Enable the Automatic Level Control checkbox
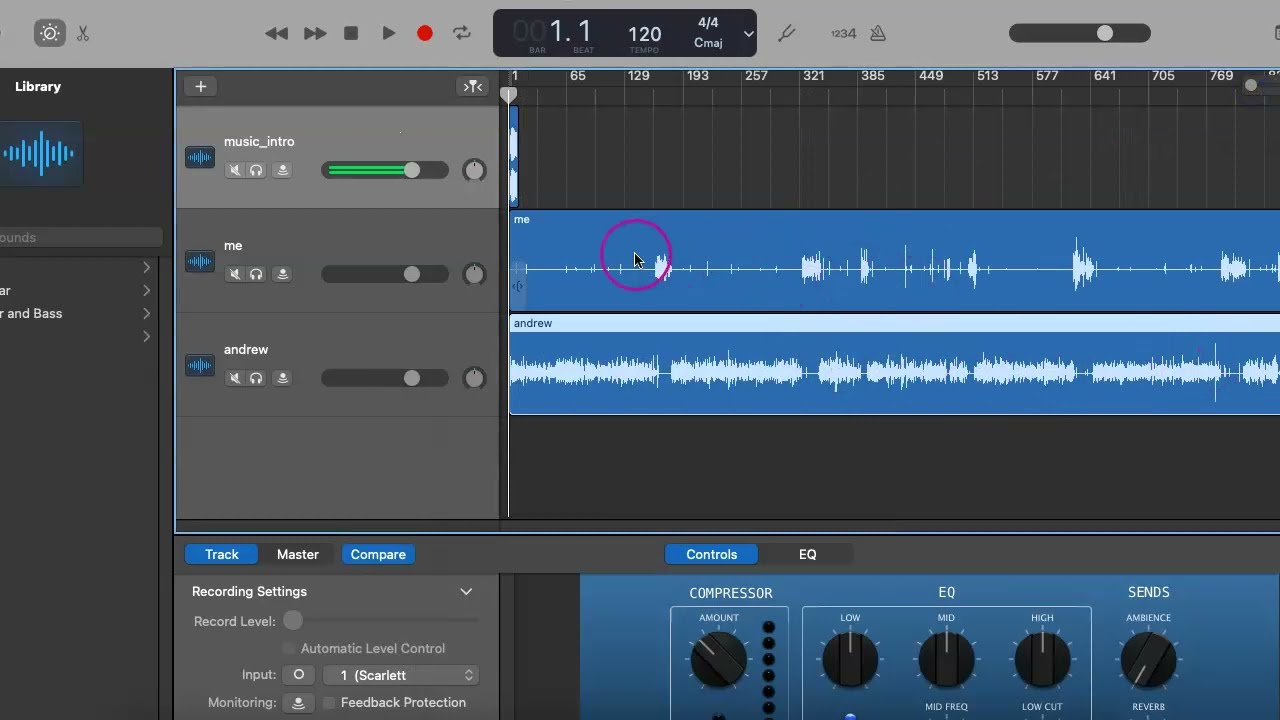 click(x=290, y=648)
